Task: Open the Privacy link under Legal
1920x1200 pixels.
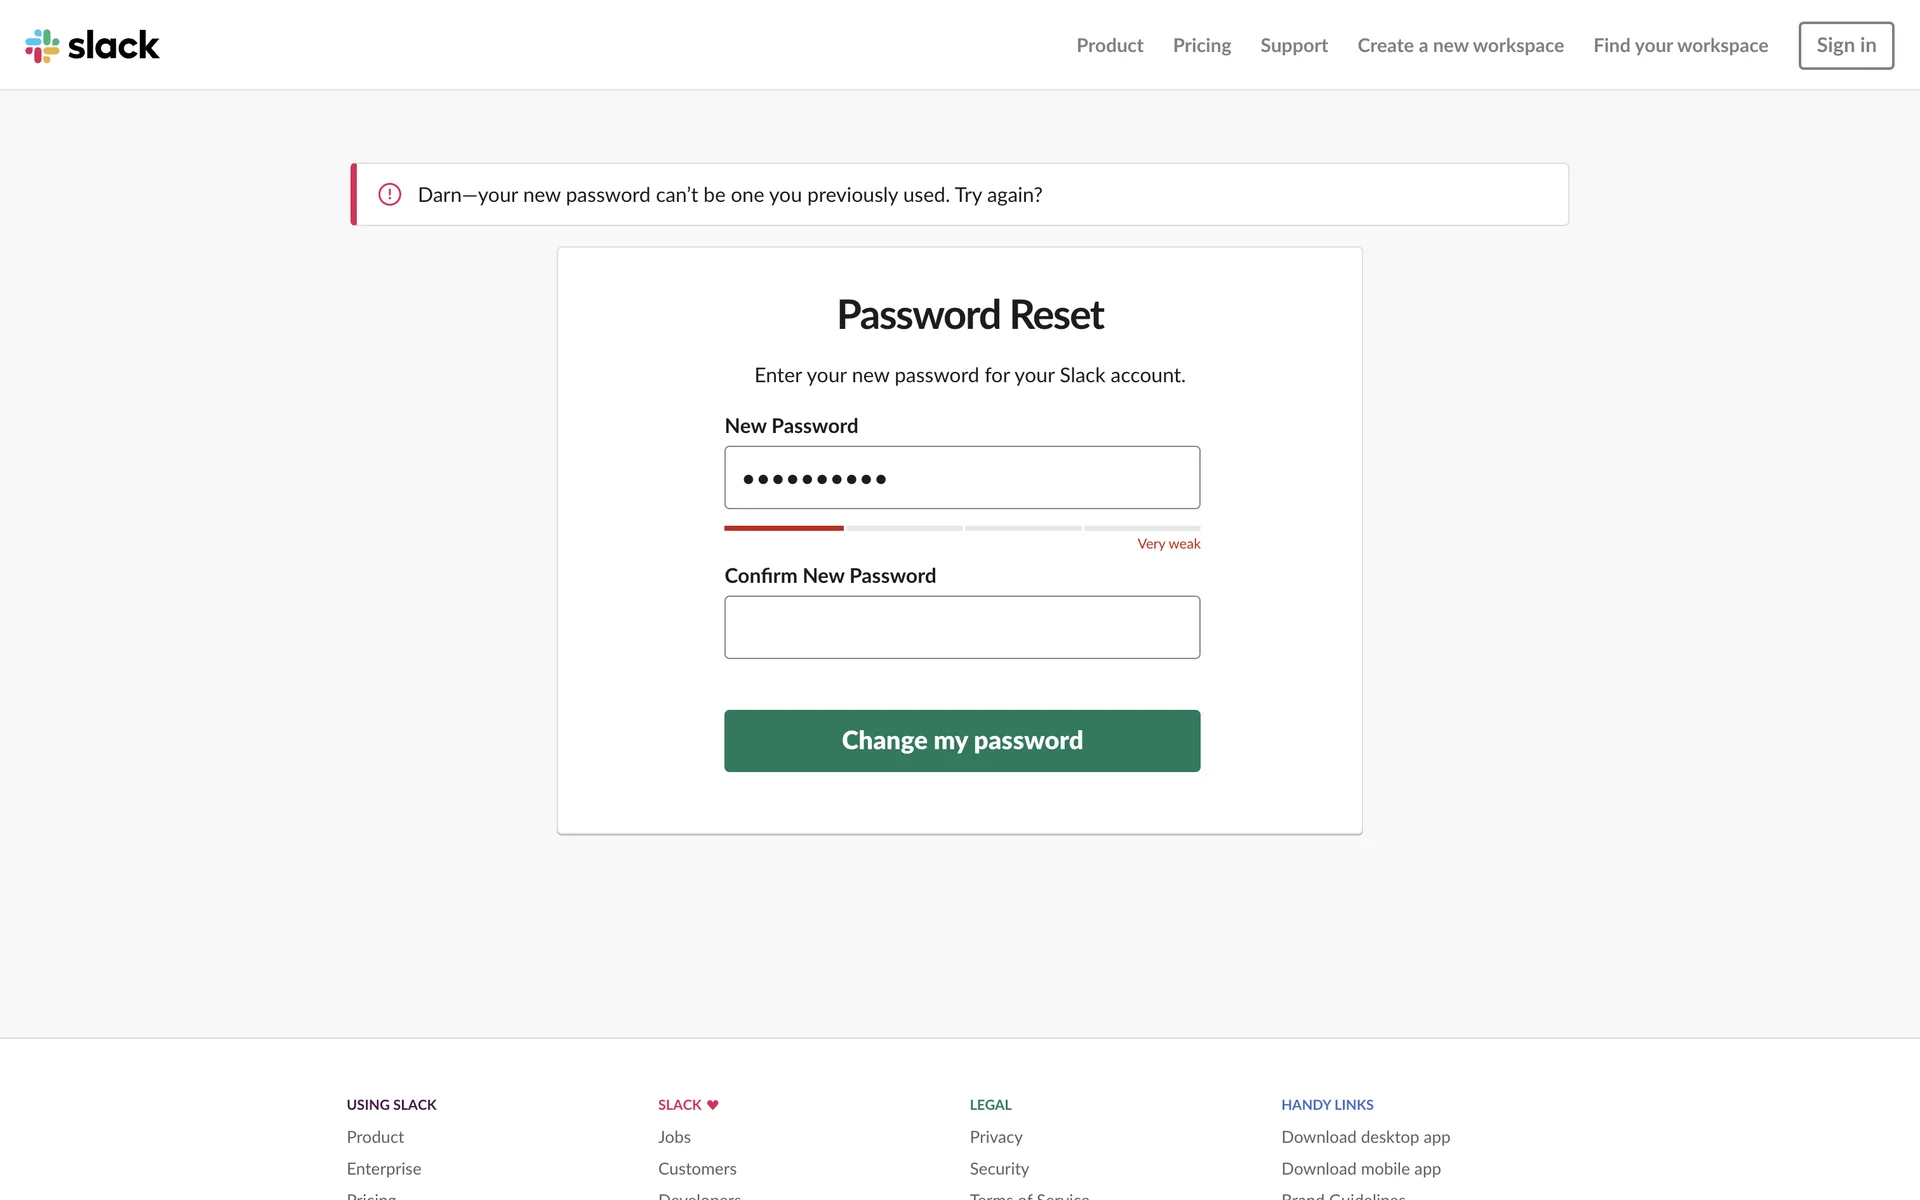Action: tap(995, 1137)
